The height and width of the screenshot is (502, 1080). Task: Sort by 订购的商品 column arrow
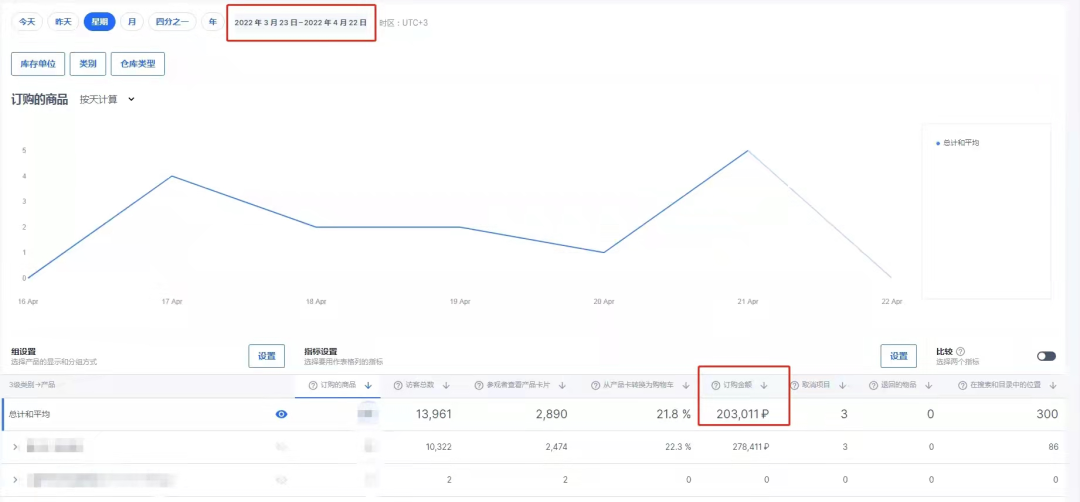coord(368,385)
